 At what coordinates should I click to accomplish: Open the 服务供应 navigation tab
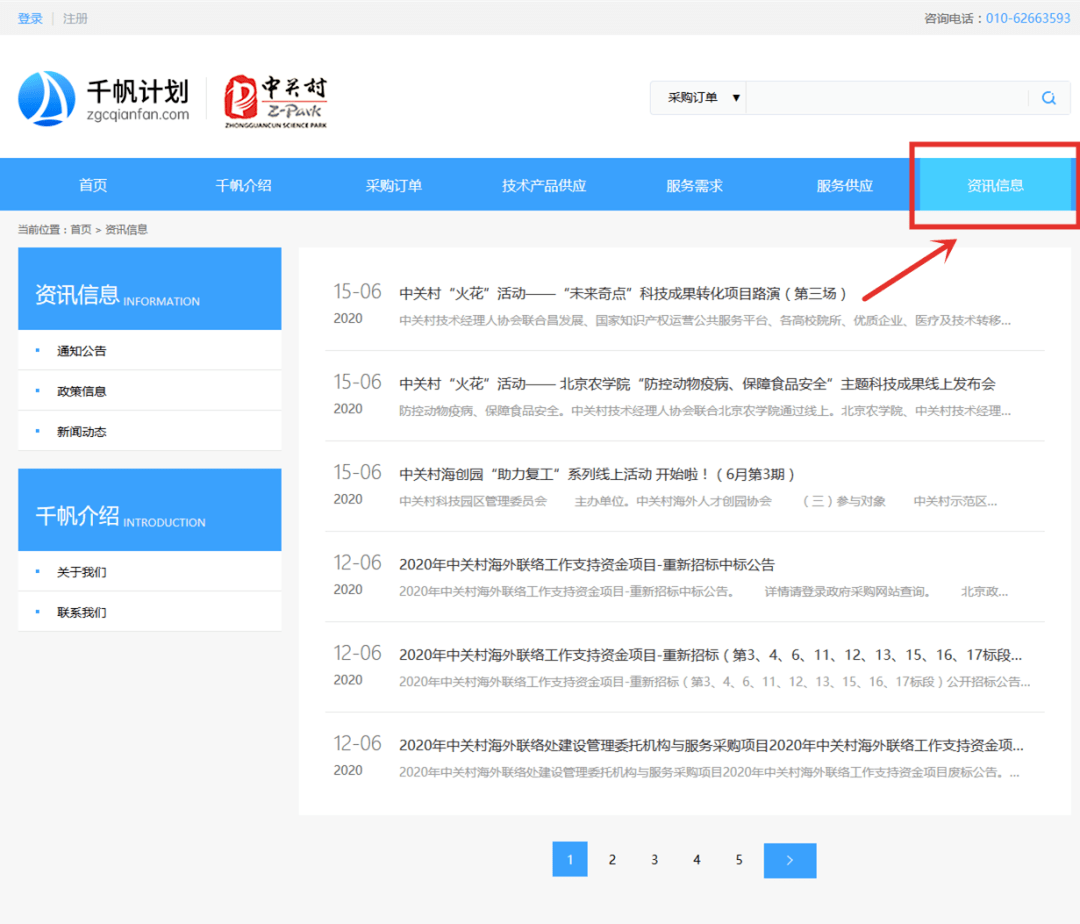coord(844,185)
